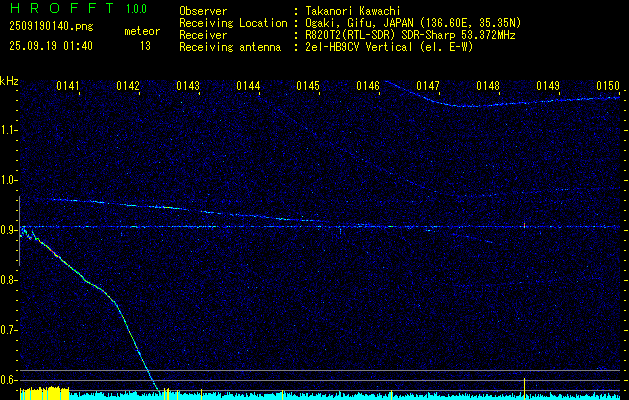
Task: Select the 0145 time marker
Action: point(308,87)
